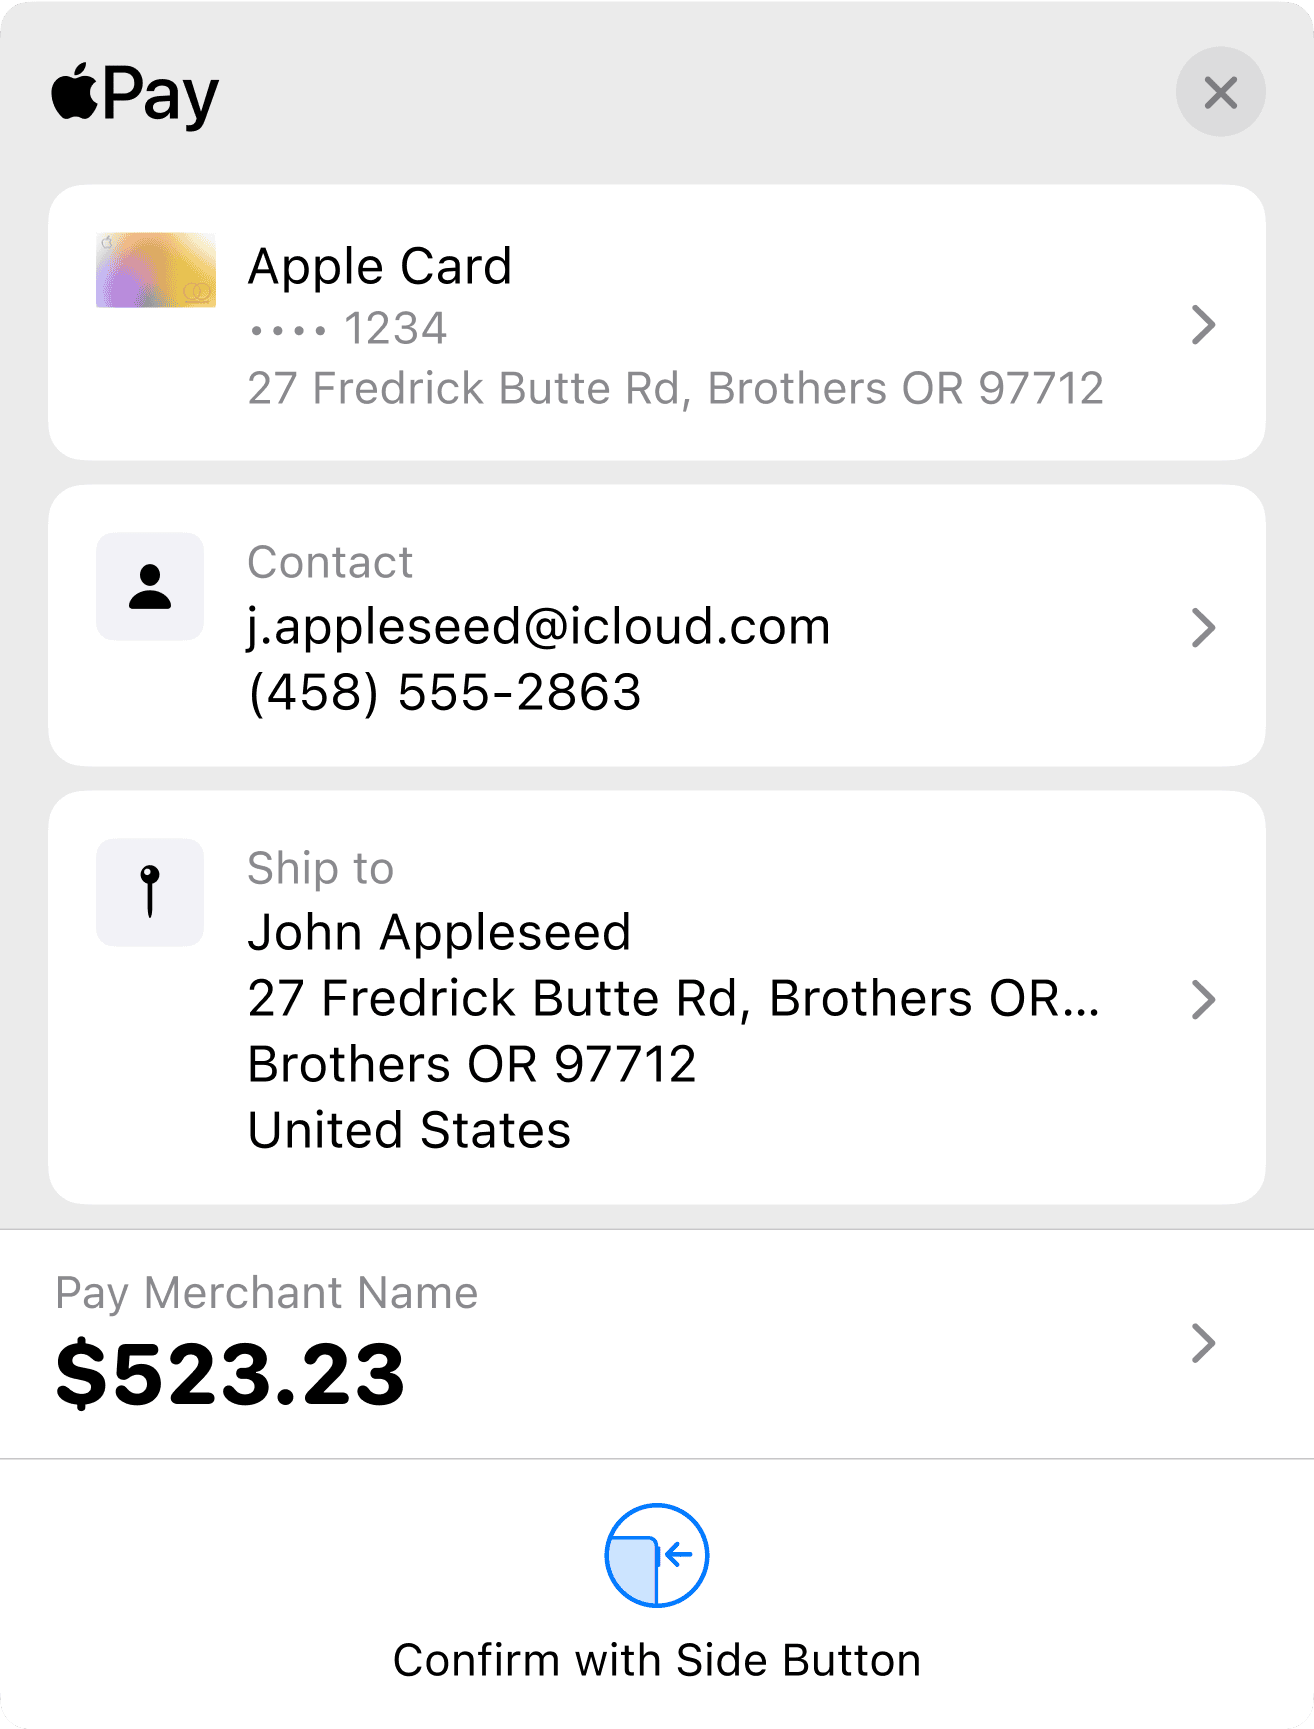1314x1729 pixels.
Task: Click the Pay Merchant Name label
Action: 267,1293
